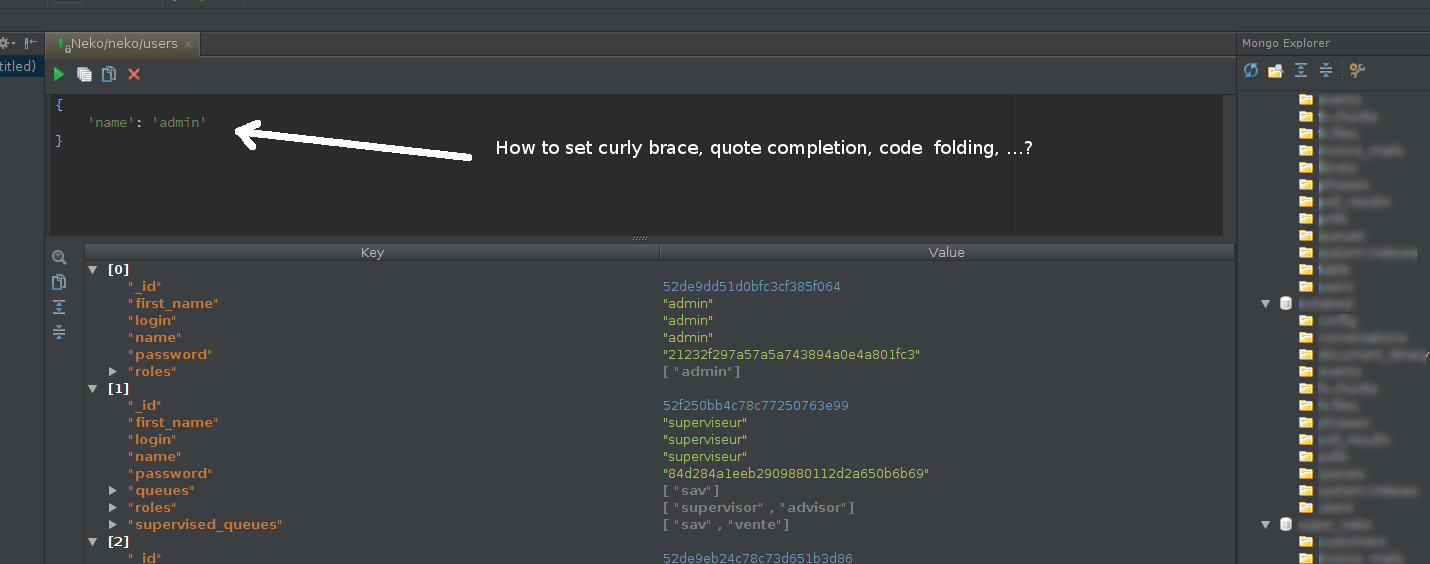
Task: Click inside the query editor text area
Action: (636, 165)
